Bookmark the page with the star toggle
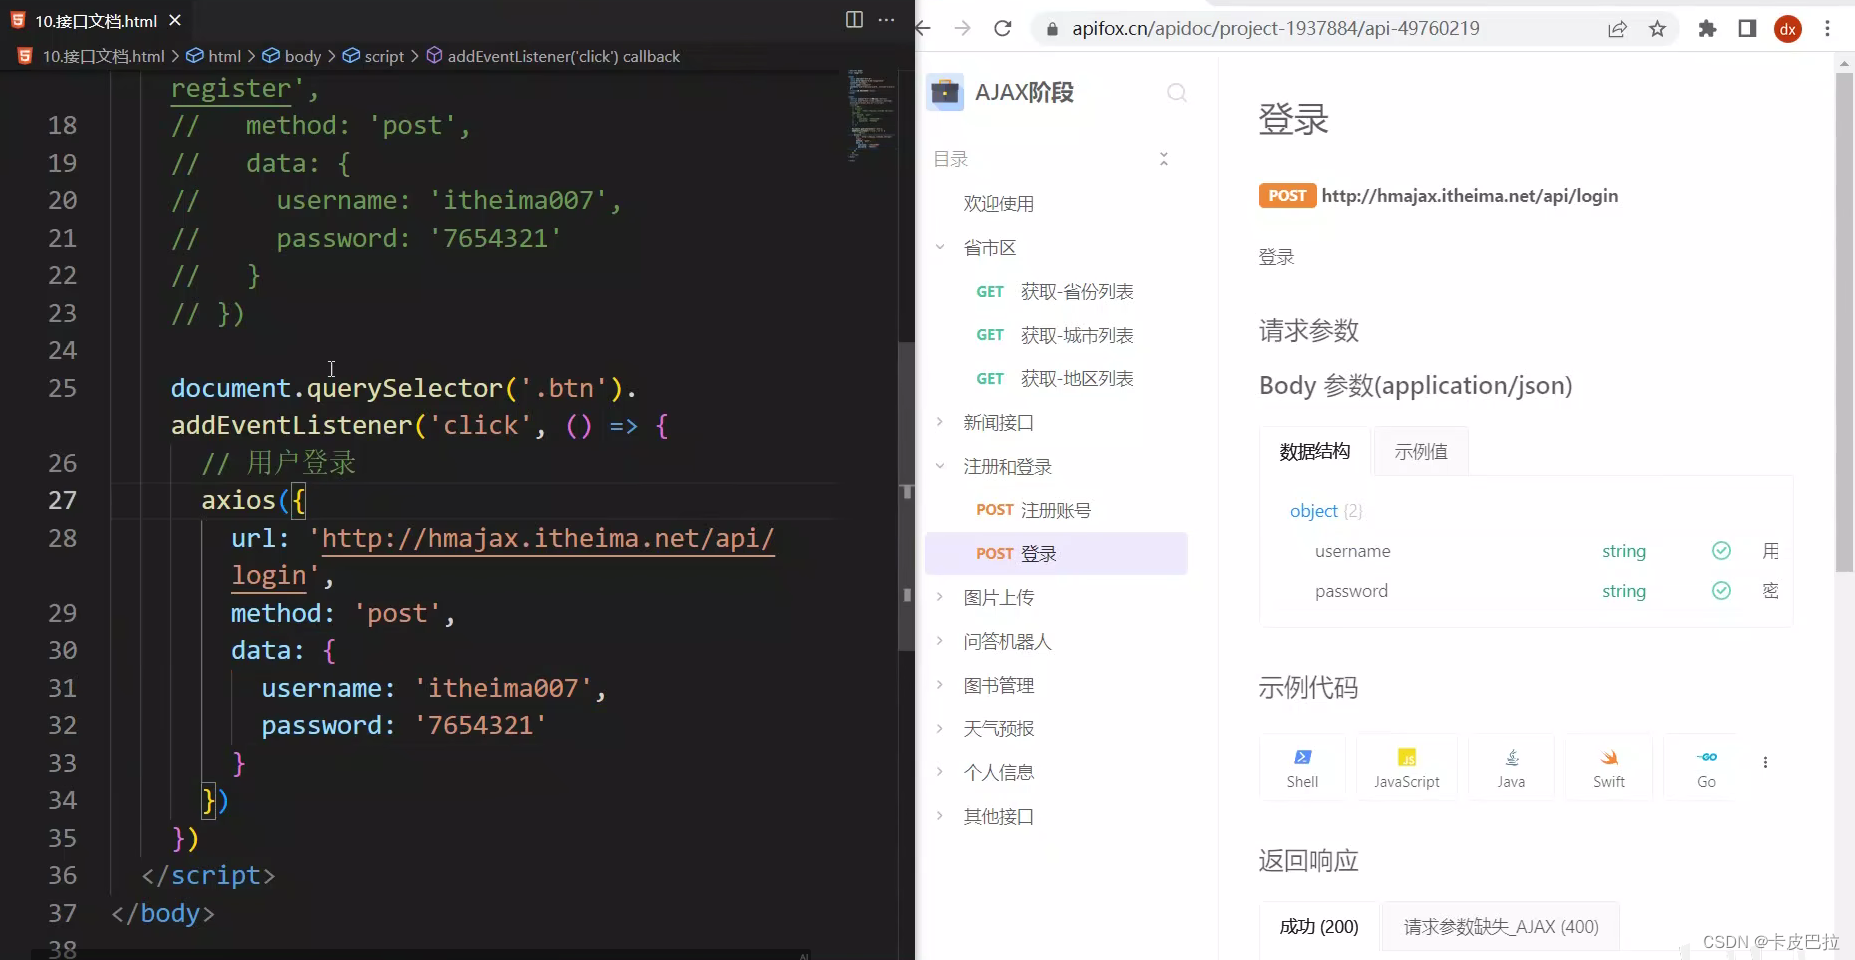Viewport: 1855px width, 960px height. [1657, 28]
